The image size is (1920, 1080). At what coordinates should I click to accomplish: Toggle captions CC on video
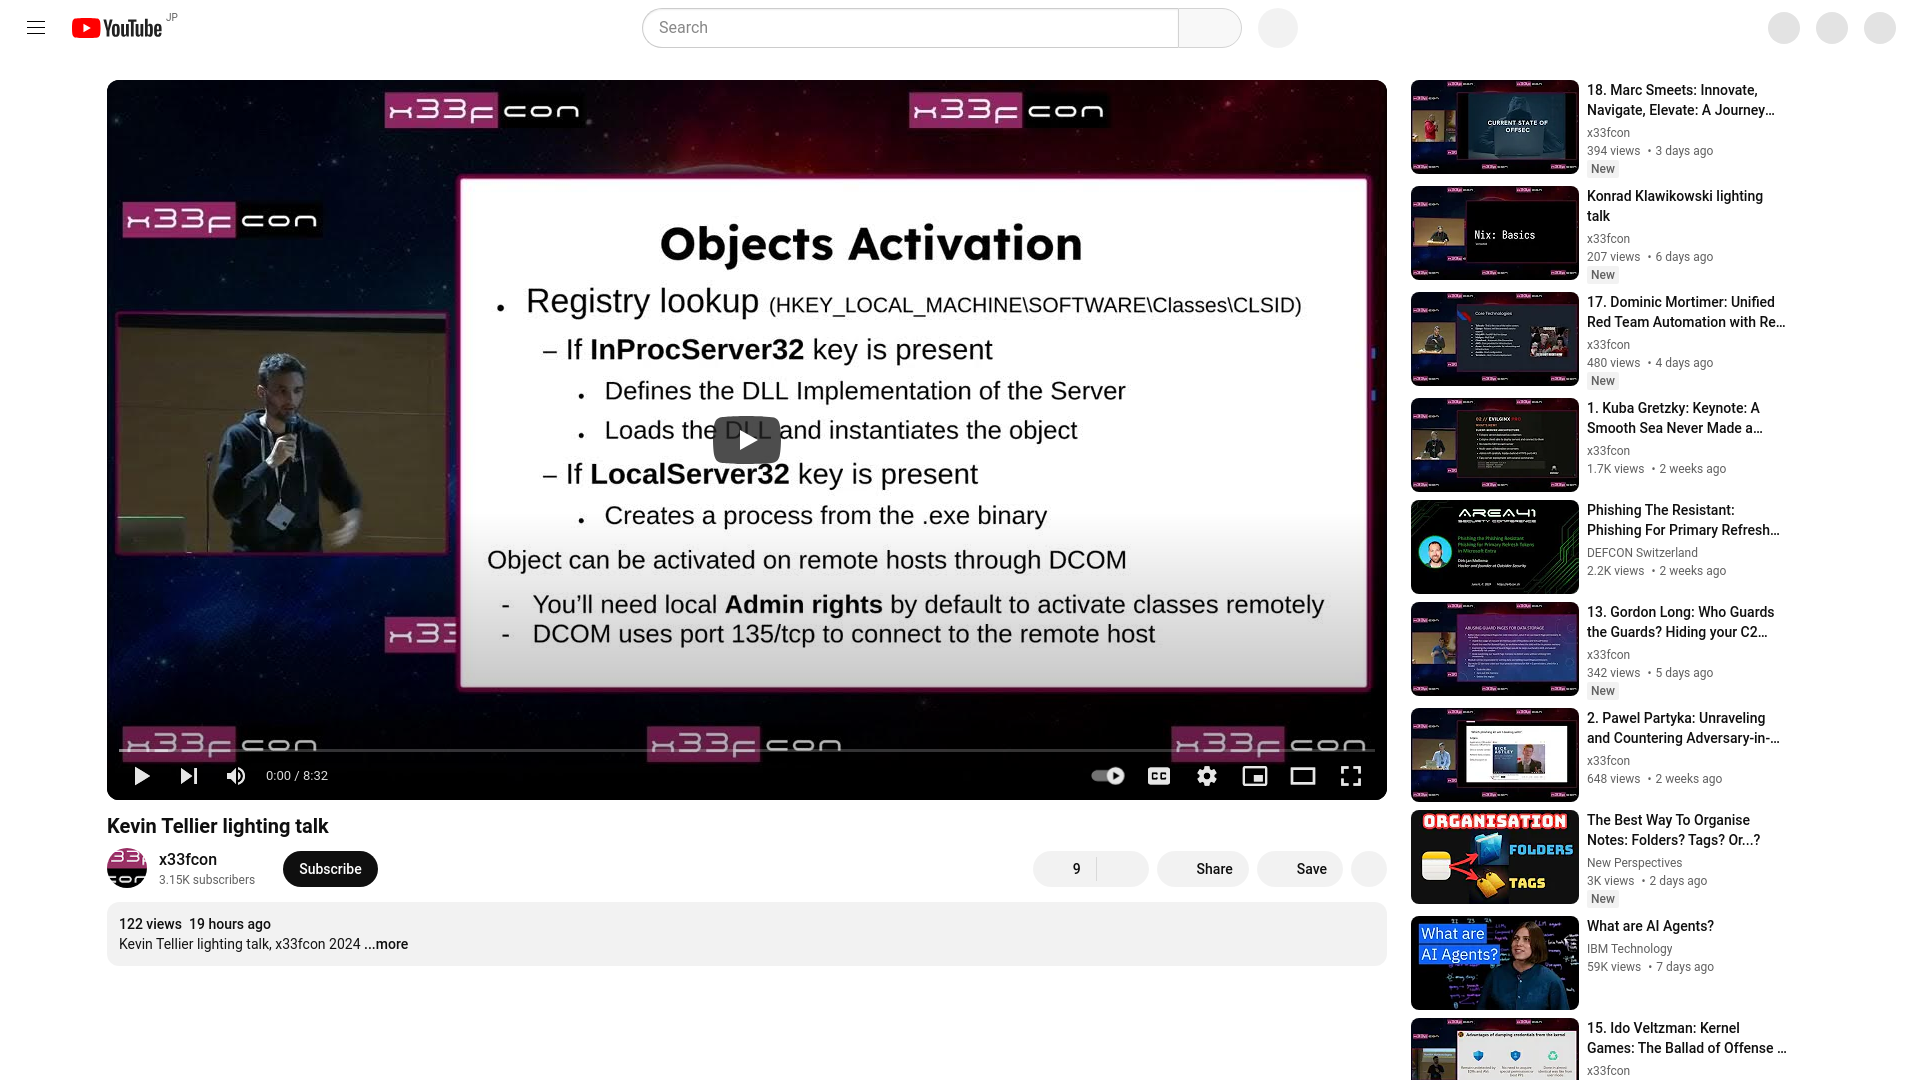1159,775
